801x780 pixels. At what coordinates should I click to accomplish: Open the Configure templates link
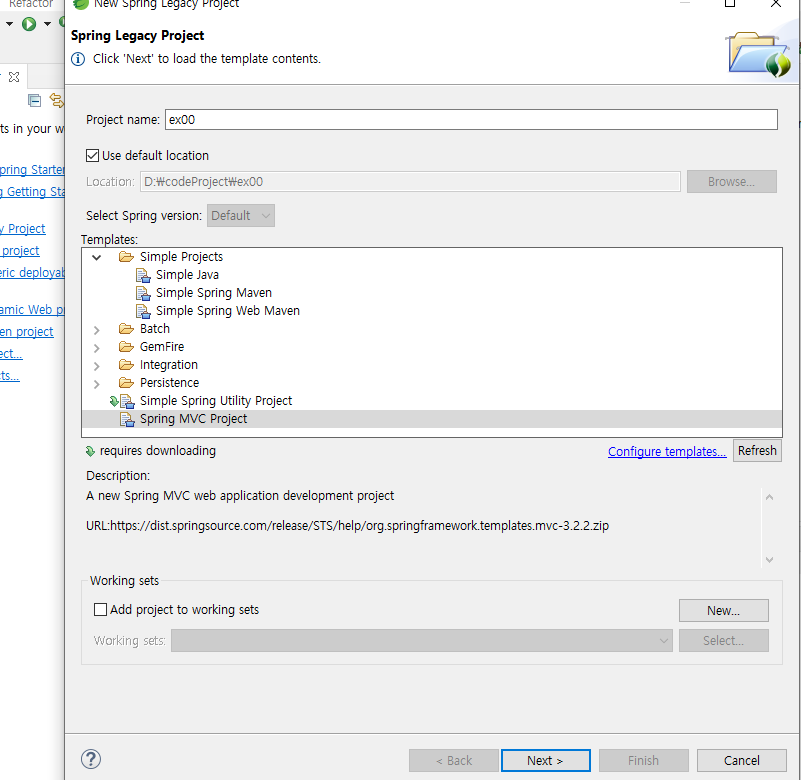click(667, 452)
